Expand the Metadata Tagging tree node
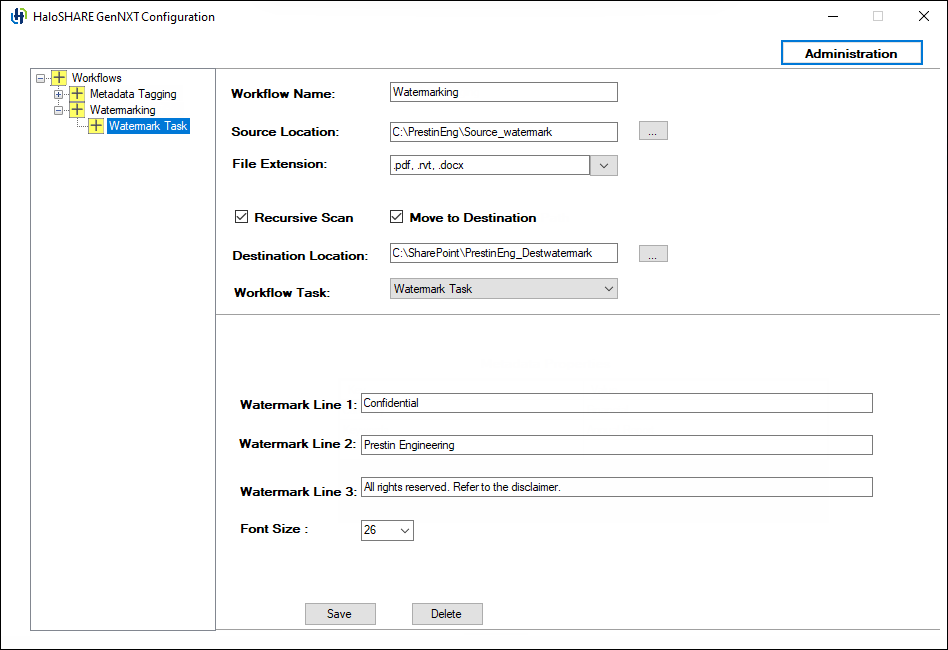Screen dimensions: 948x650 [x=58, y=94]
